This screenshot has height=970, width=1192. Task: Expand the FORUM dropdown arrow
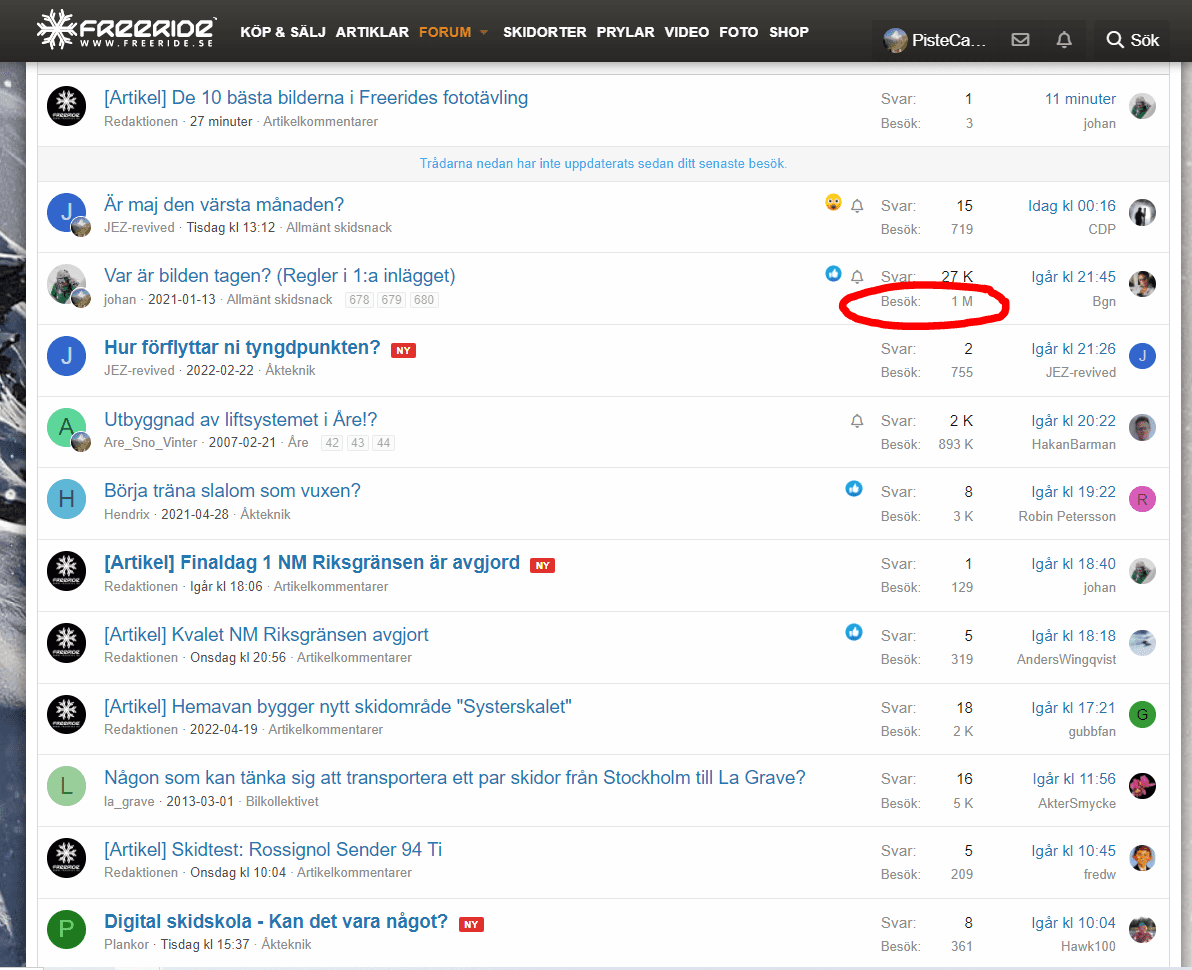tap(484, 32)
